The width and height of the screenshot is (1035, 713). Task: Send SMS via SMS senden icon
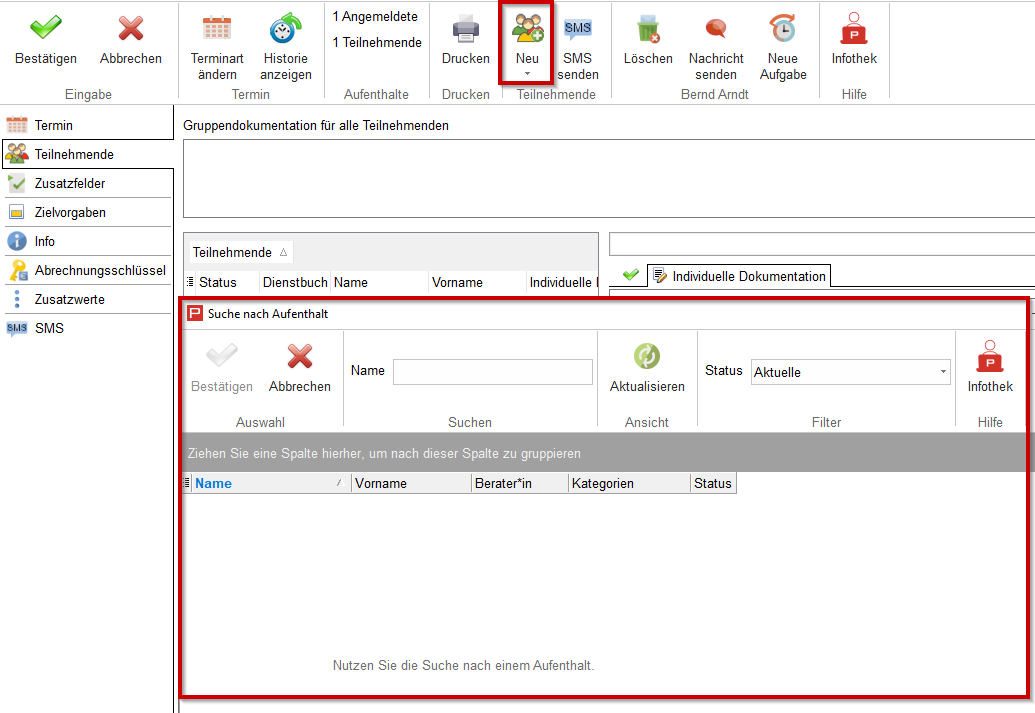[x=578, y=29]
